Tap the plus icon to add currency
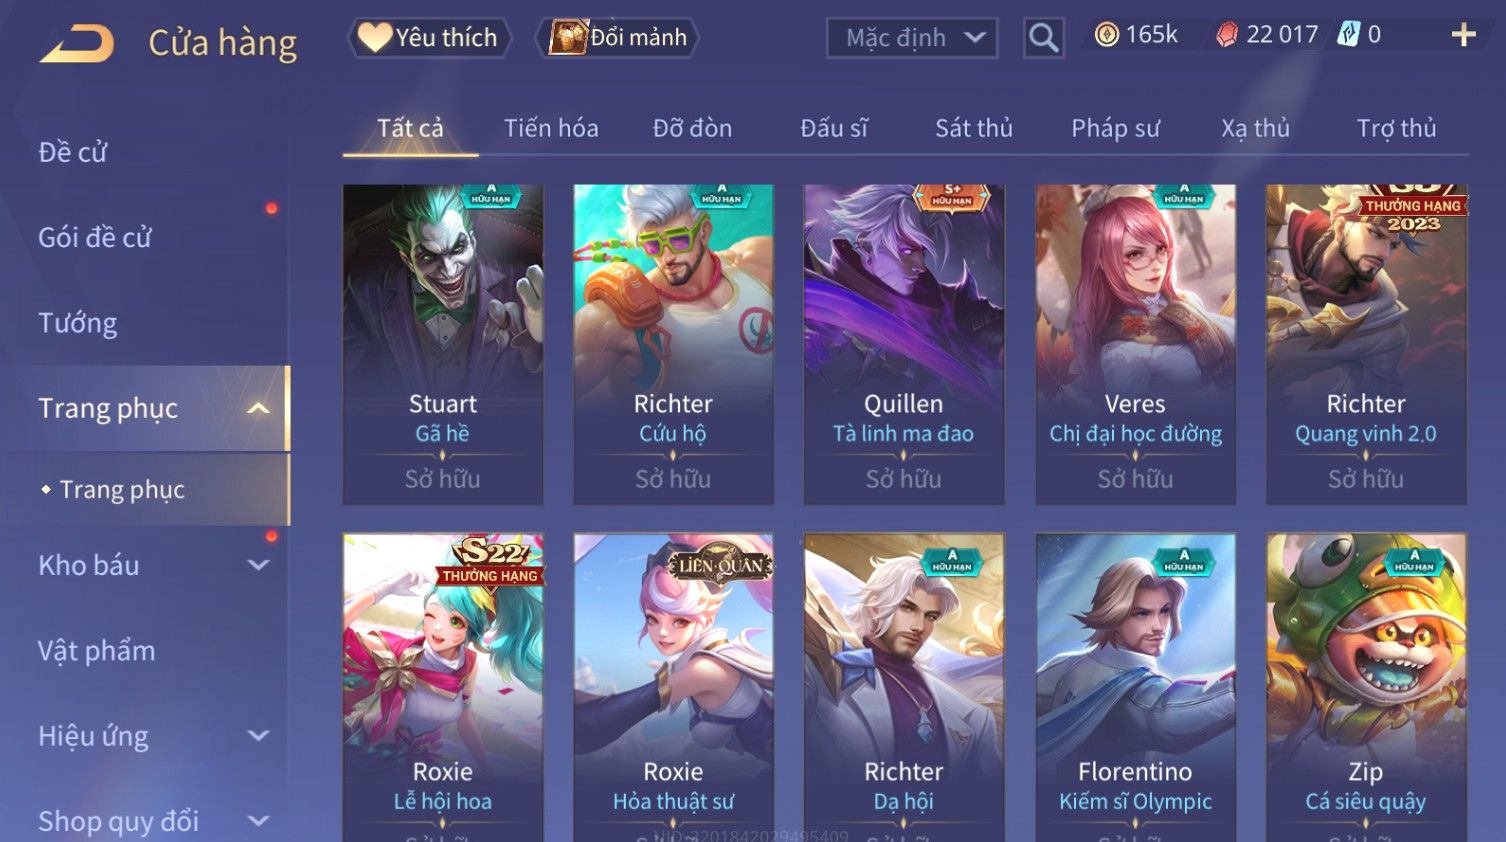This screenshot has width=1506, height=842. point(1463,35)
